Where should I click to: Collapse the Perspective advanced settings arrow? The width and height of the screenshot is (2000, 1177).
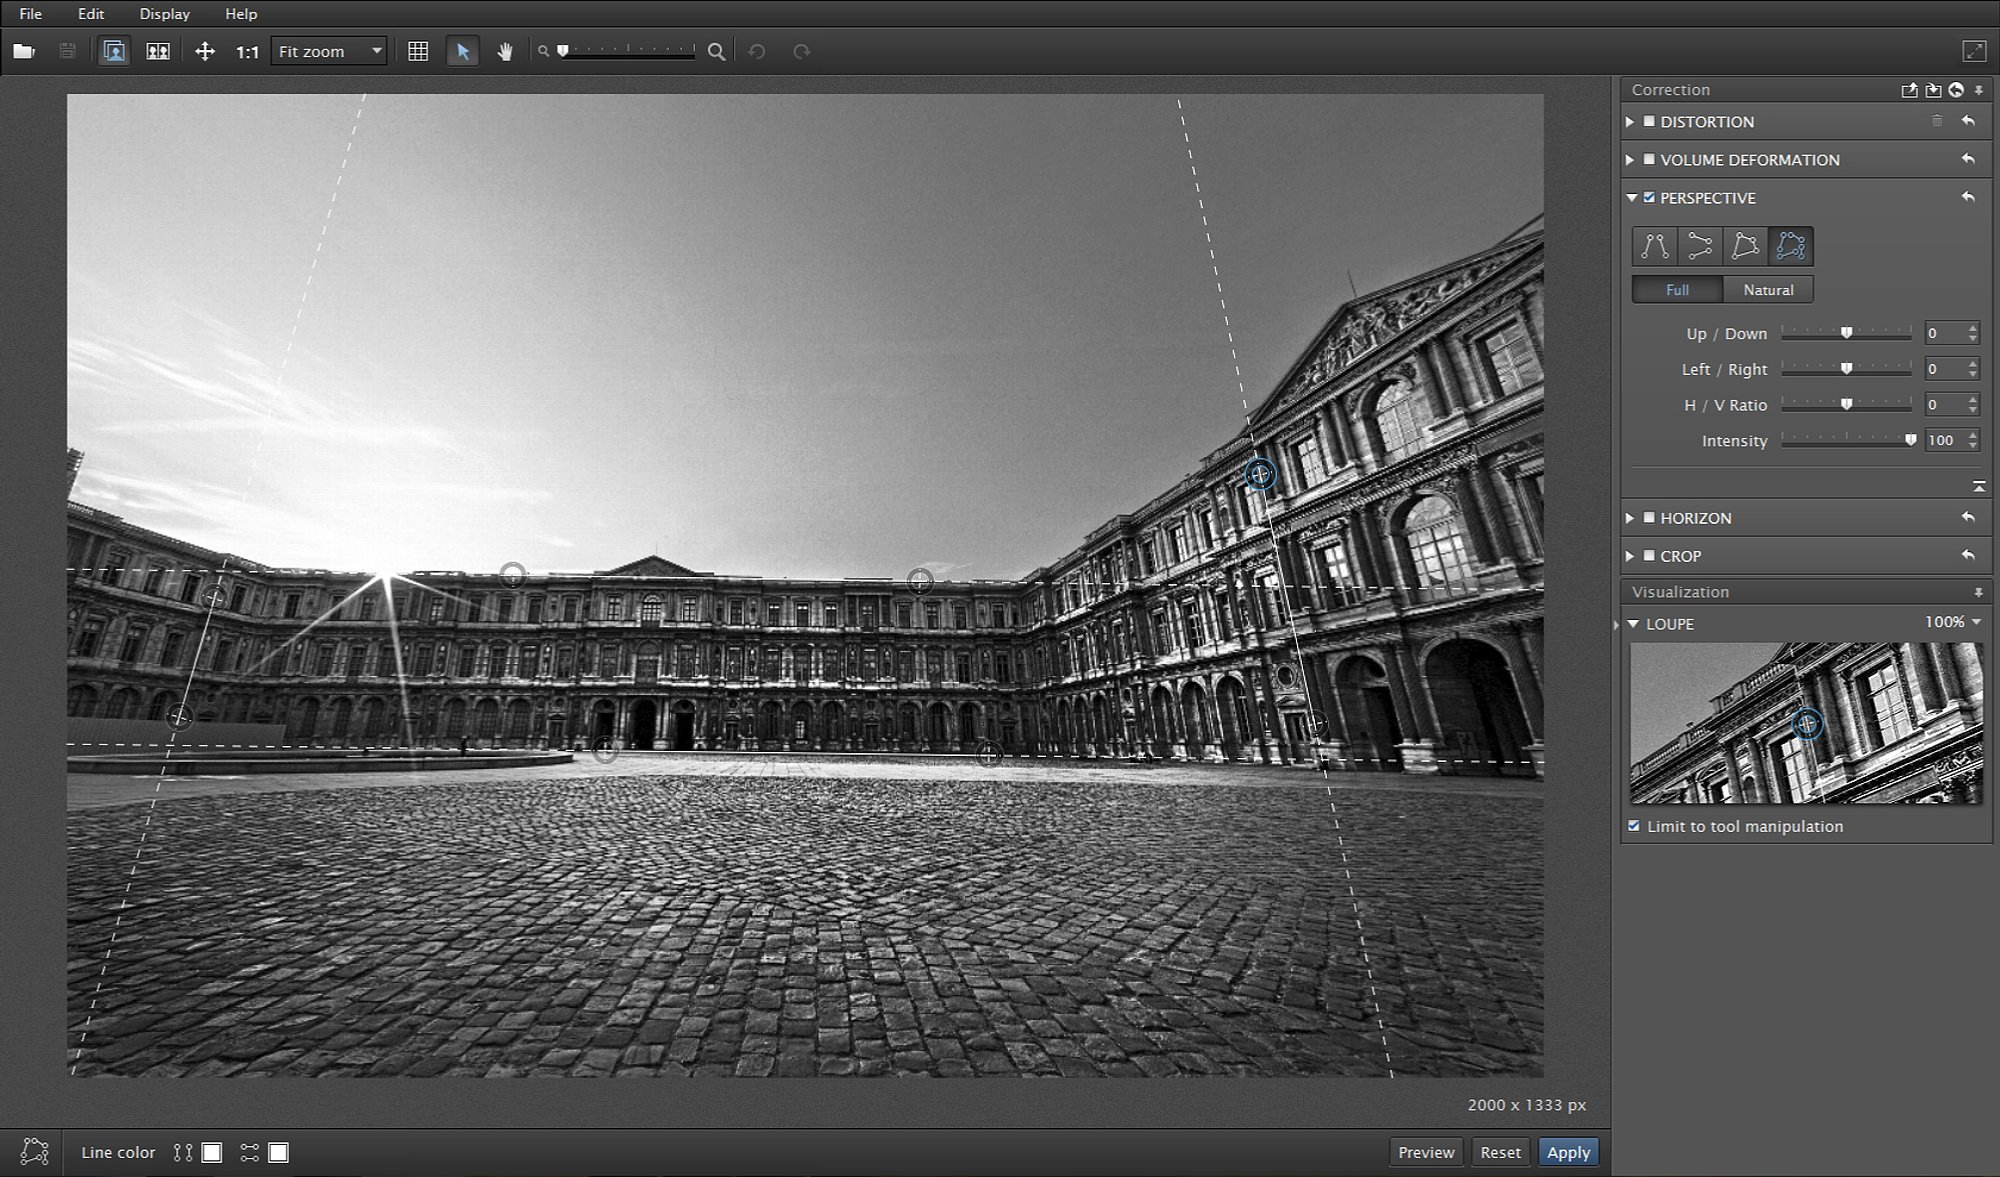1978,486
